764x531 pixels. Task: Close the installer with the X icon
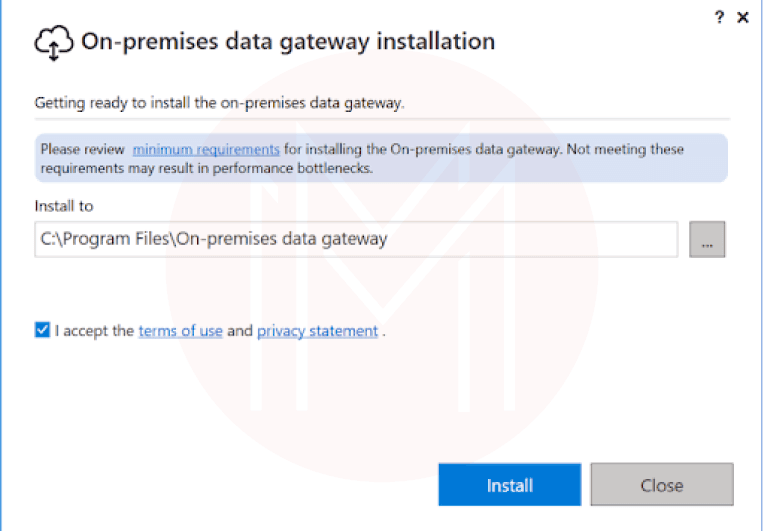[x=742, y=18]
